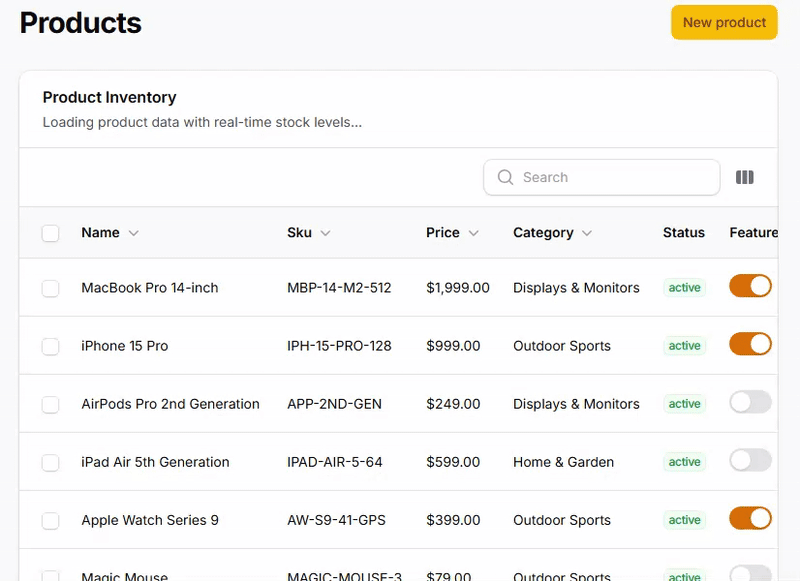Click the Magic Mouse product name

point(124,576)
